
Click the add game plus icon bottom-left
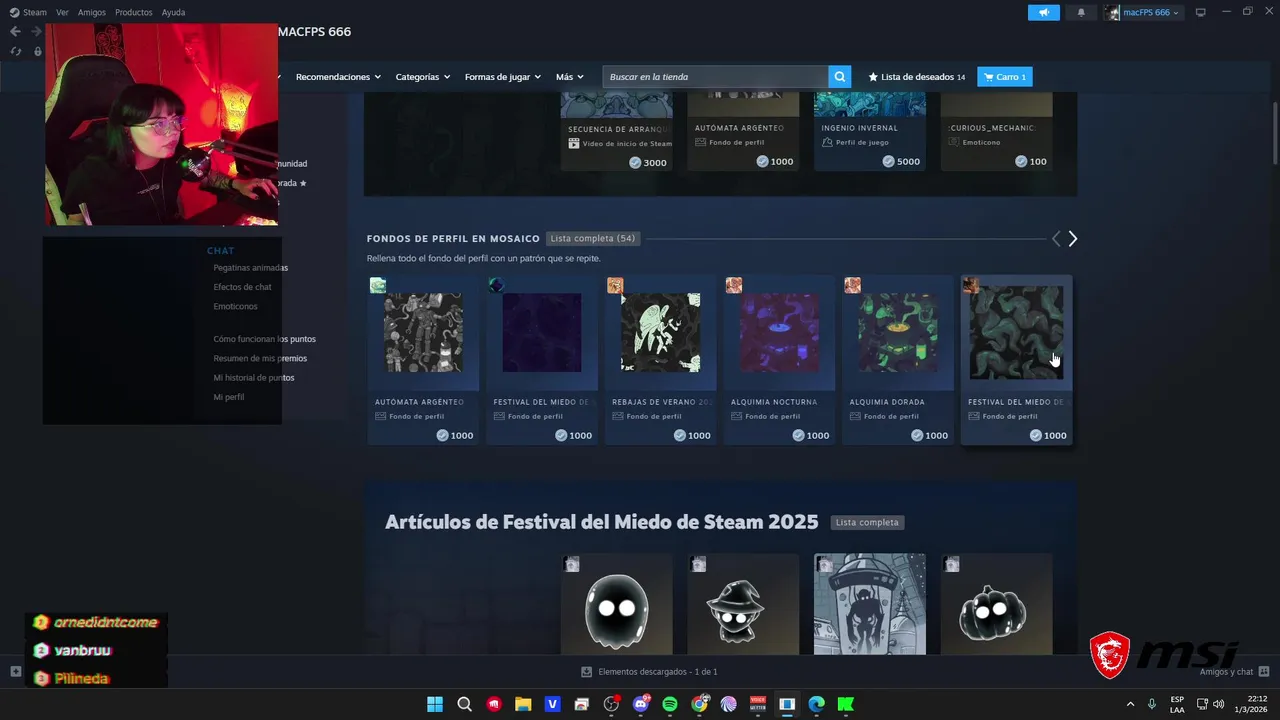click(x=15, y=672)
